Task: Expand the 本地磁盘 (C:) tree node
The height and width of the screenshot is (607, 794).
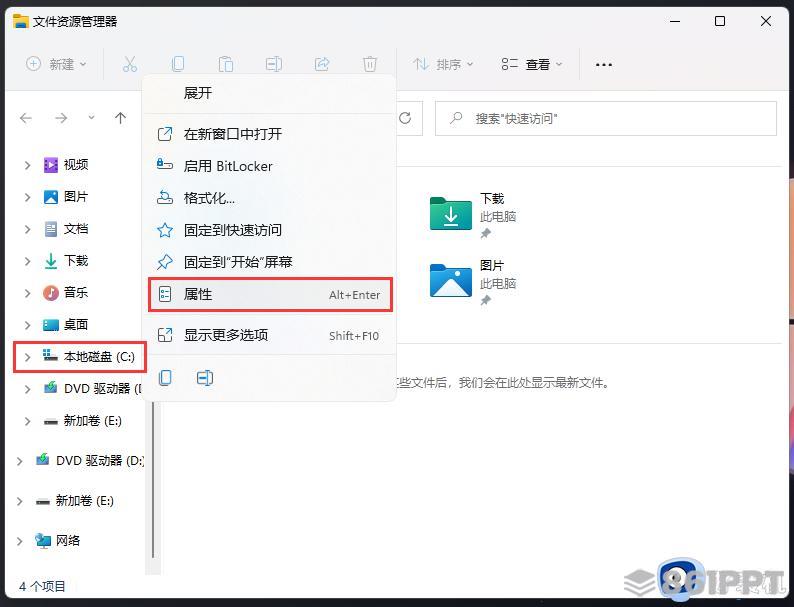Action: pyautogui.click(x=27, y=357)
